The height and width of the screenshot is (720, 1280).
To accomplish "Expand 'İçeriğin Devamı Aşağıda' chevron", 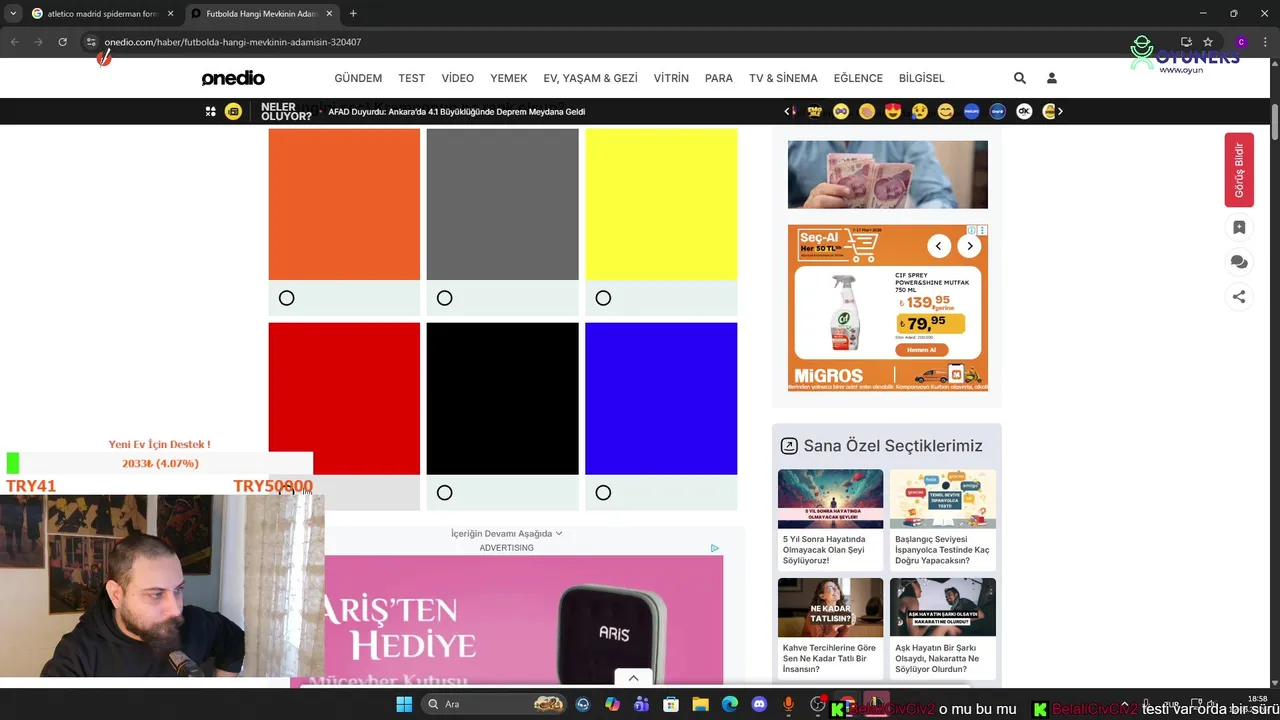I will click(559, 534).
